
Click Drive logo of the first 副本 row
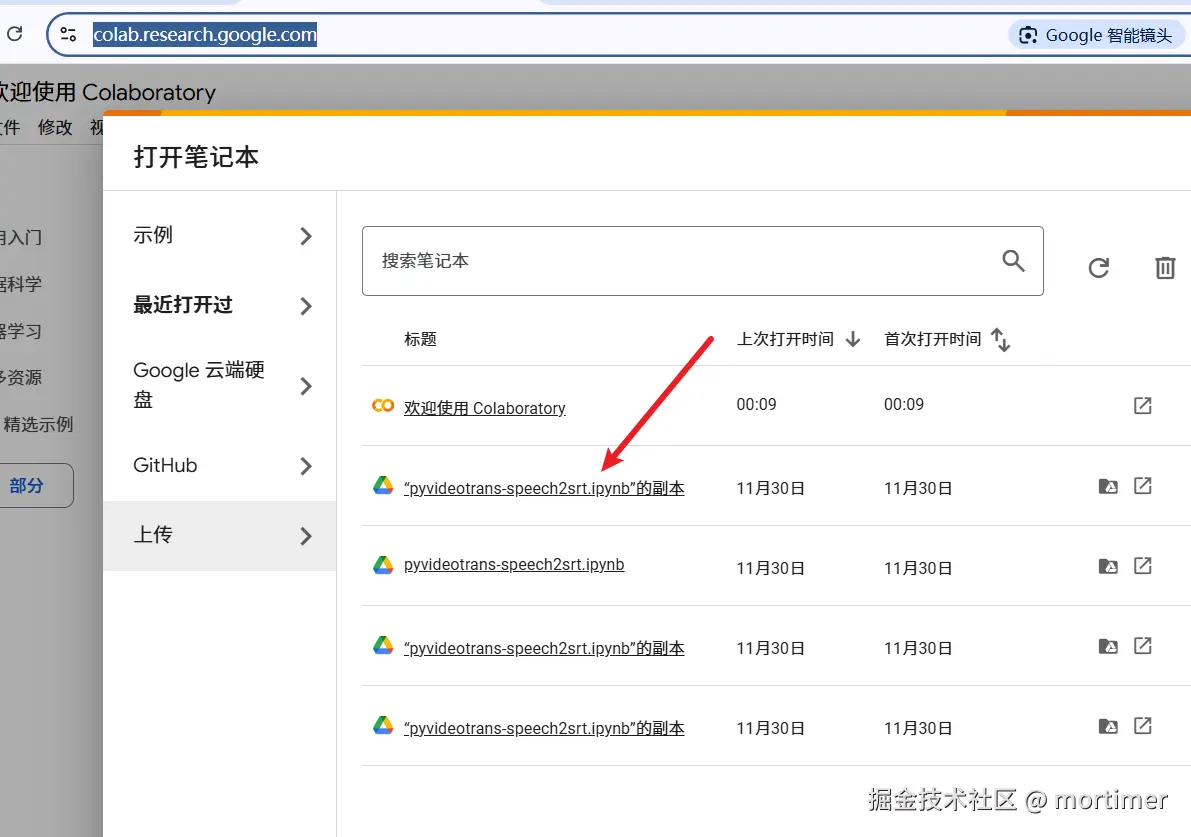tap(383, 485)
